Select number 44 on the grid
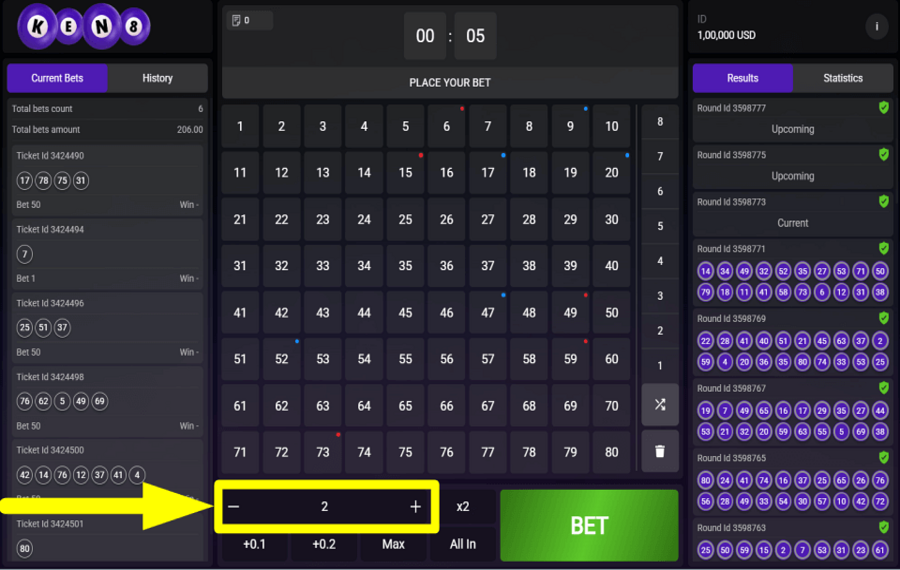 pos(364,312)
